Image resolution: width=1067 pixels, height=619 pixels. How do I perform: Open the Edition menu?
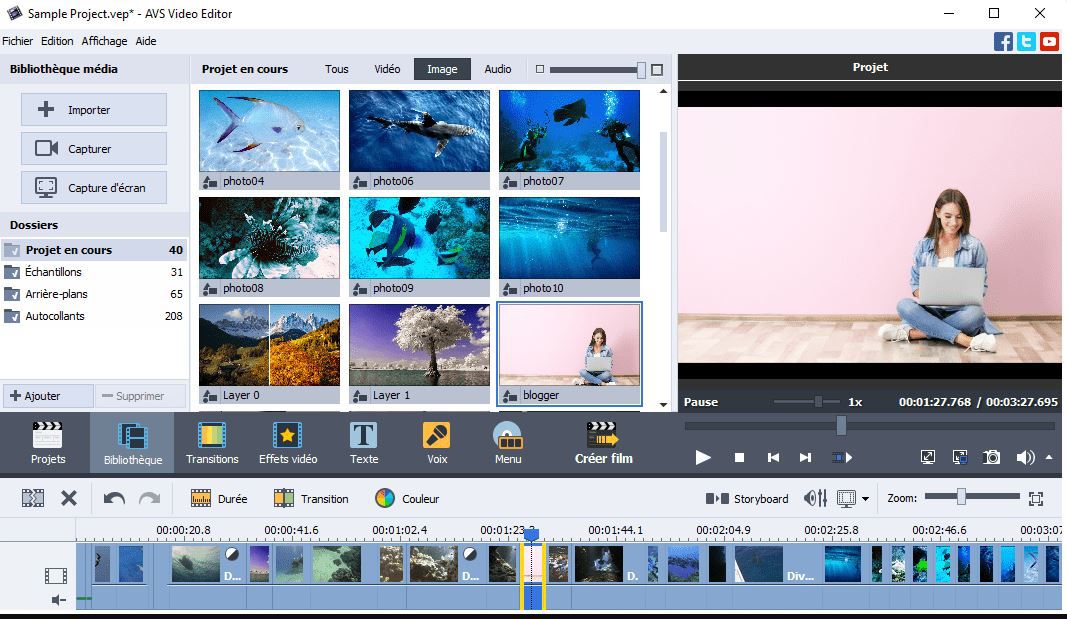(57, 41)
